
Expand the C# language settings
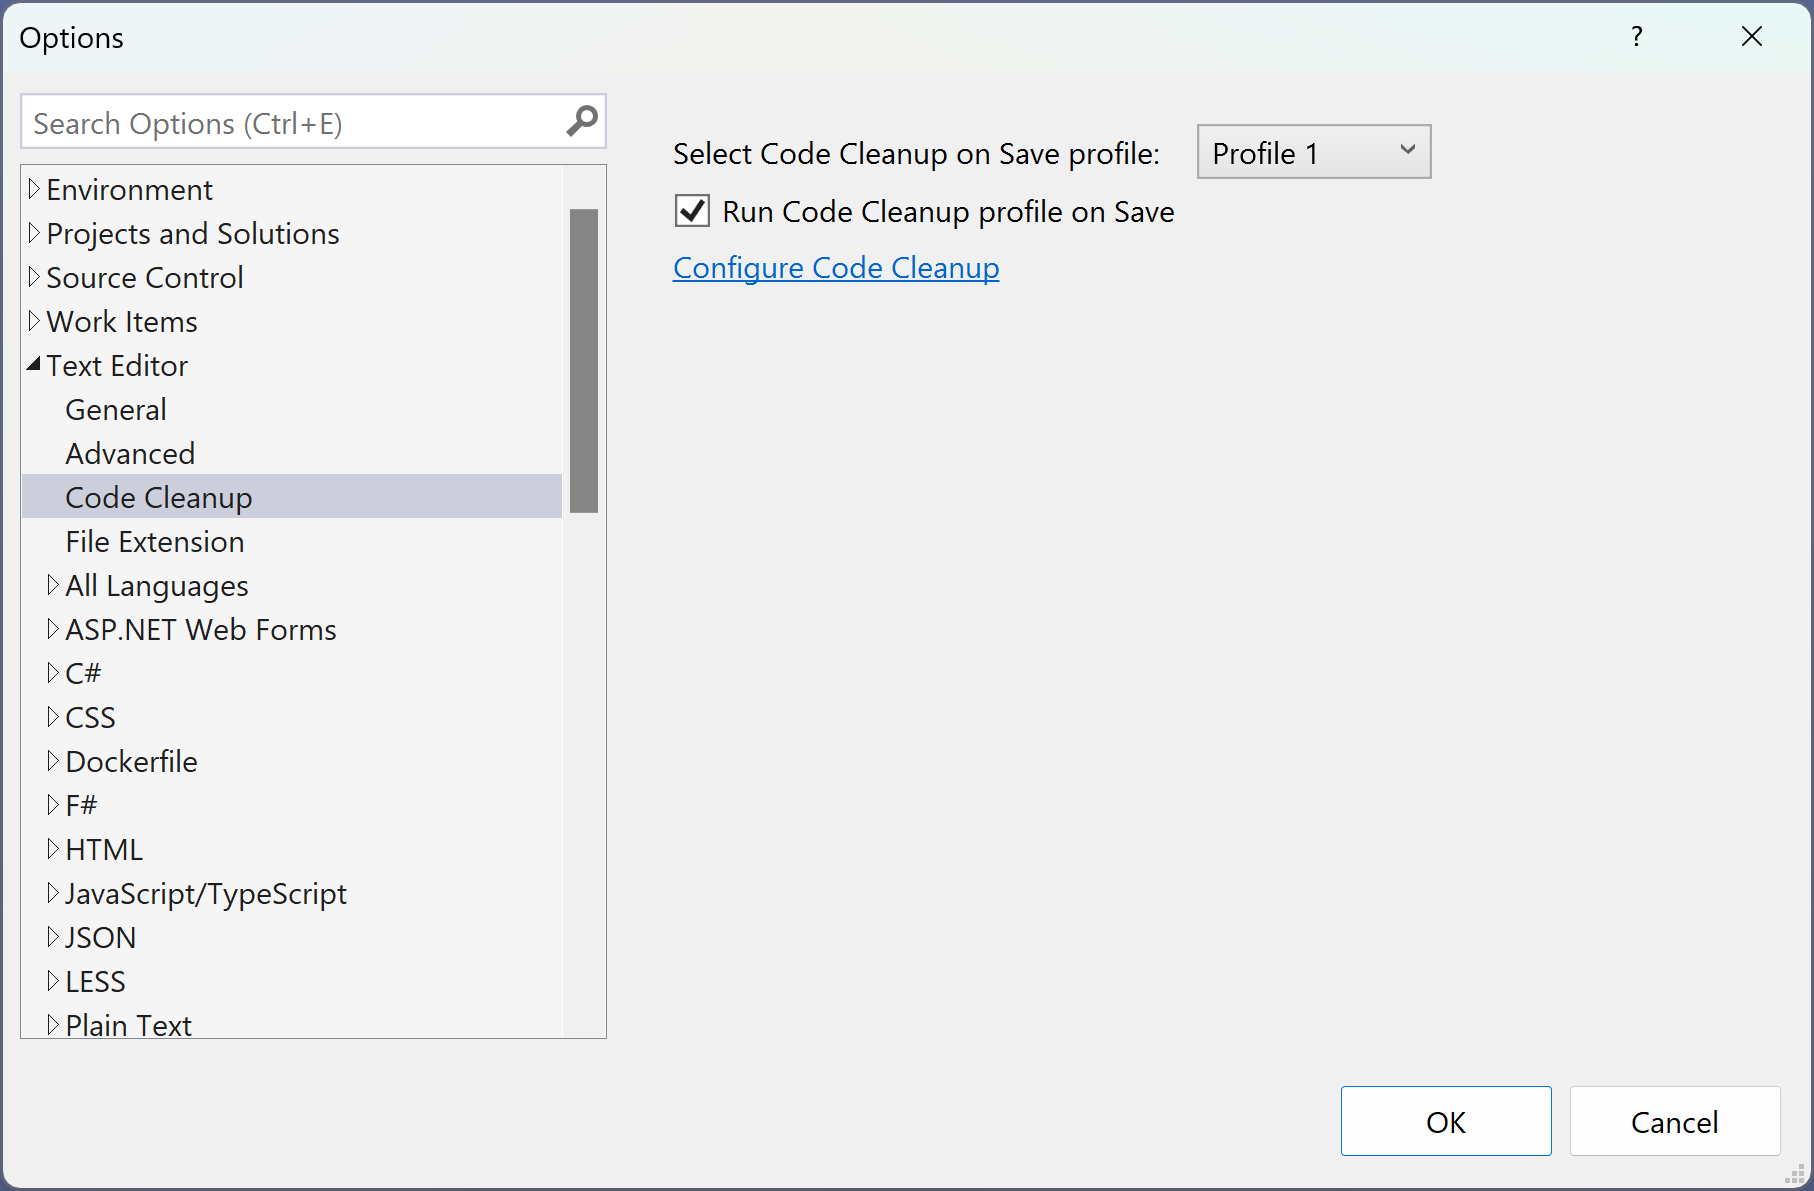(x=54, y=672)
